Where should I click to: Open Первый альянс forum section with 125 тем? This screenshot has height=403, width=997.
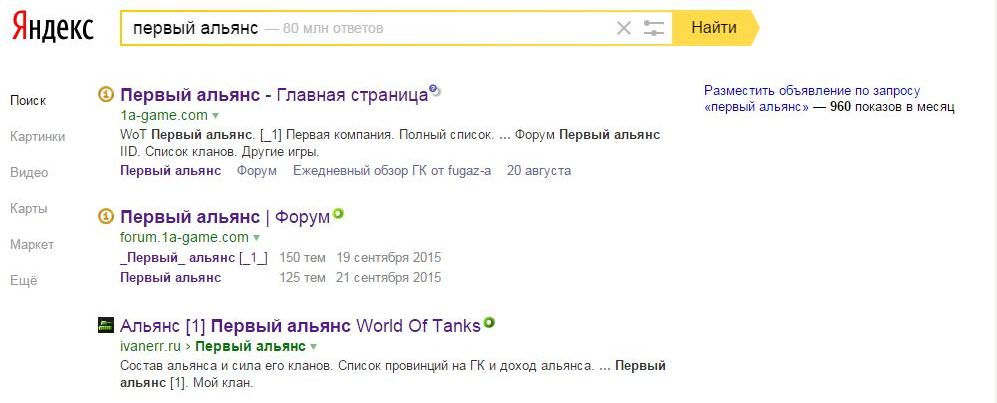(170, 277)
